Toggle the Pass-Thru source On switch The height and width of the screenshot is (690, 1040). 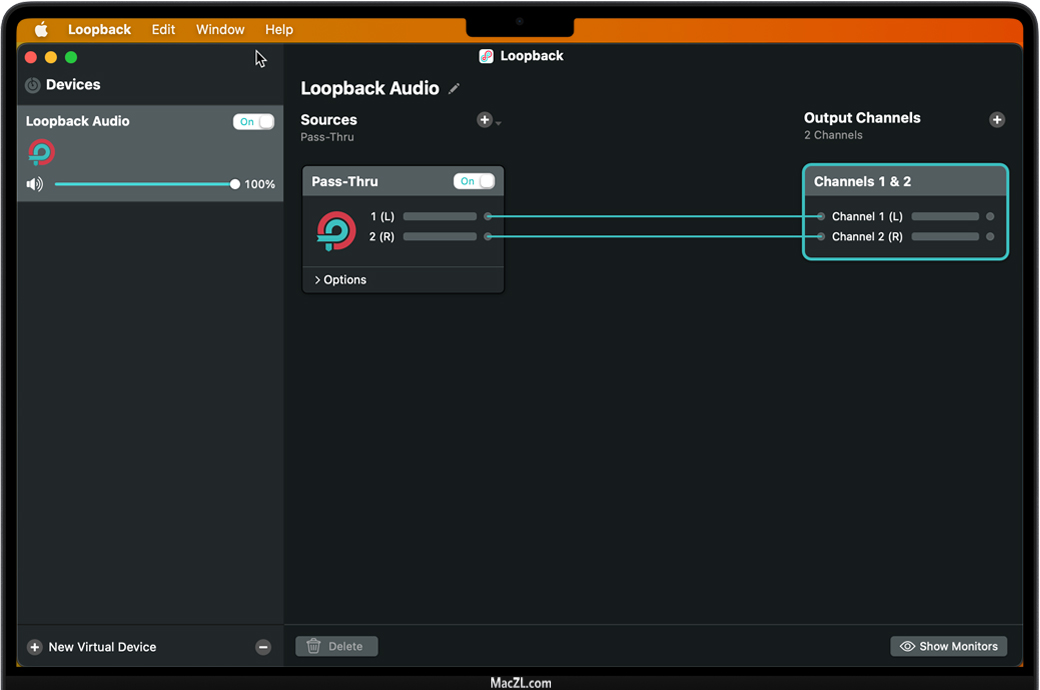474,182
